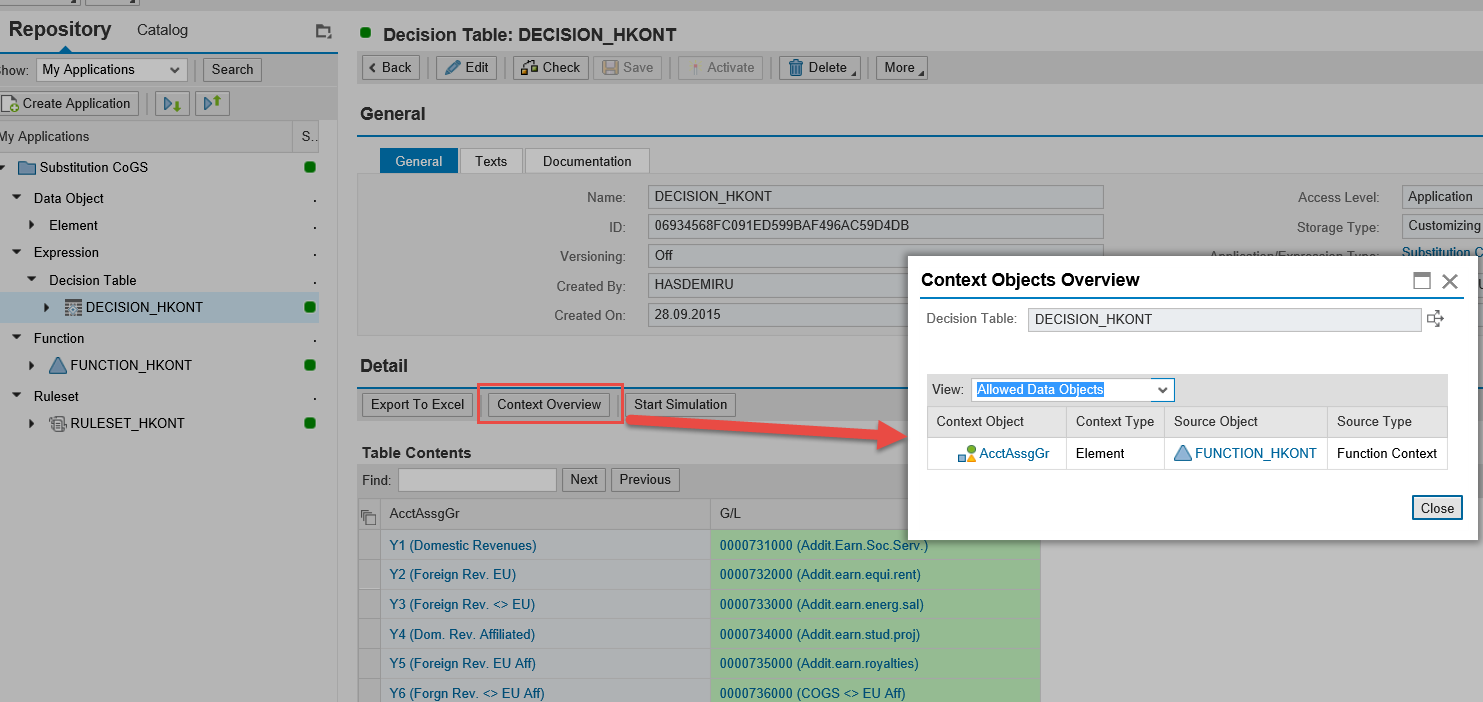The height and width of the screenshot is (702, 1483).
Task: Select the Y1 (Domestic Revenues) row selector
Action: click(368, 545)
